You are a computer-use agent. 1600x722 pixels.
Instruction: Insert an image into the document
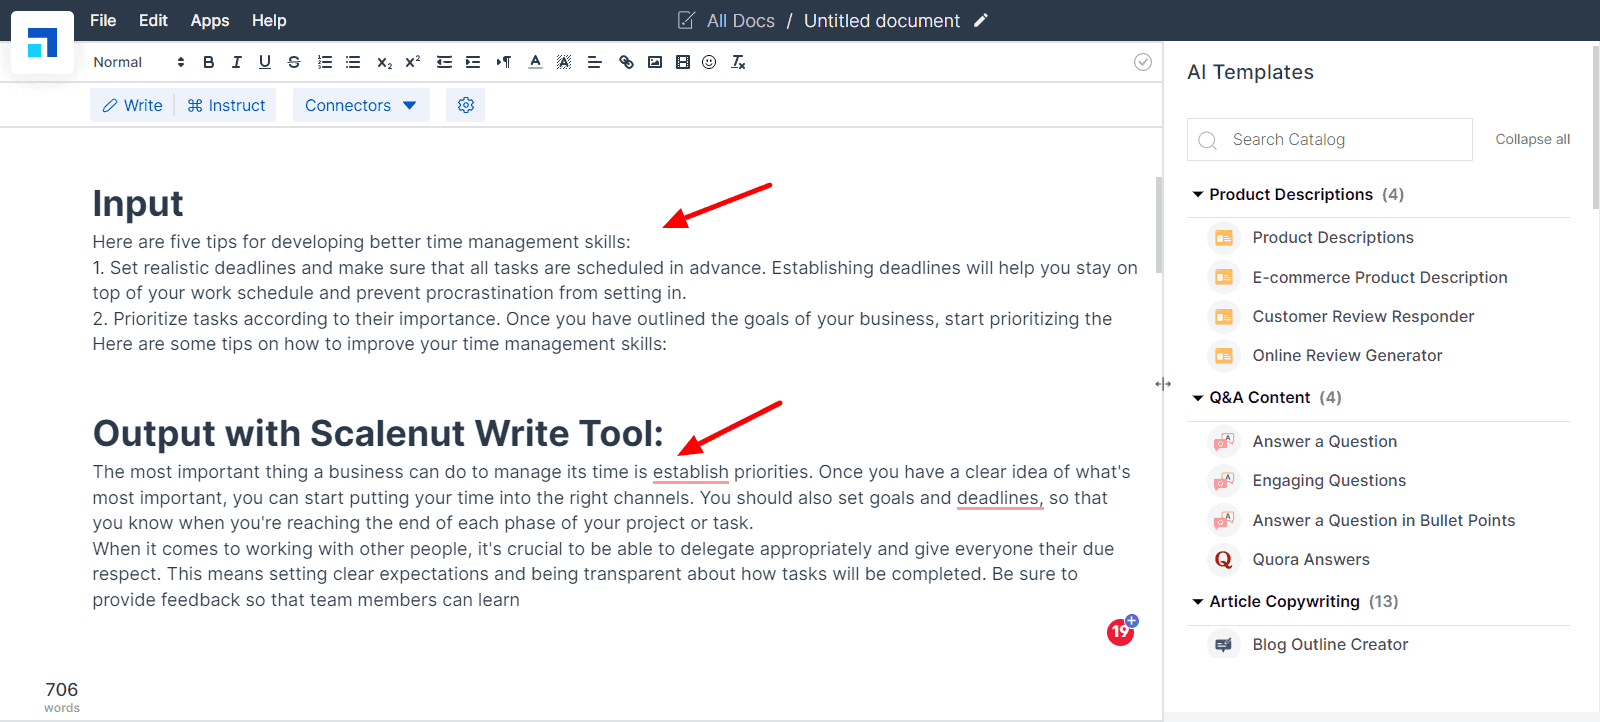[x=655, y=62]
